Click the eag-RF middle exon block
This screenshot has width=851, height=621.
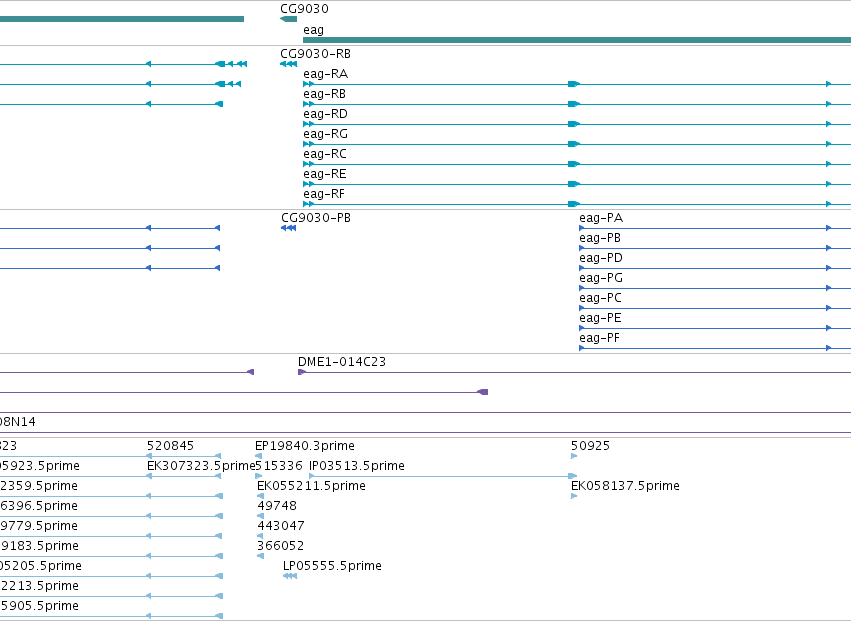coord(574,204)
